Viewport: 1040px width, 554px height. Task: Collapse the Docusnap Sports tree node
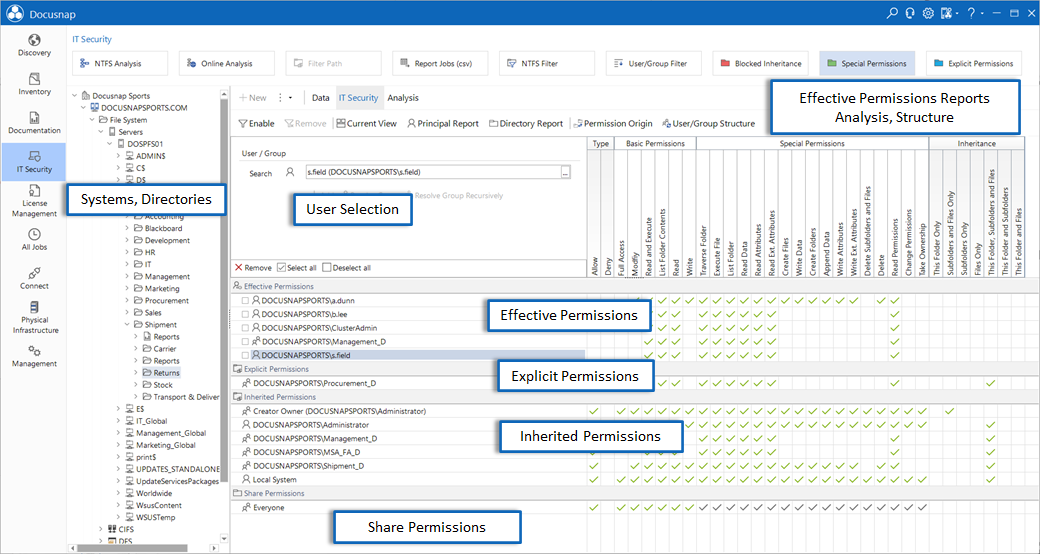tap(75, 96)
